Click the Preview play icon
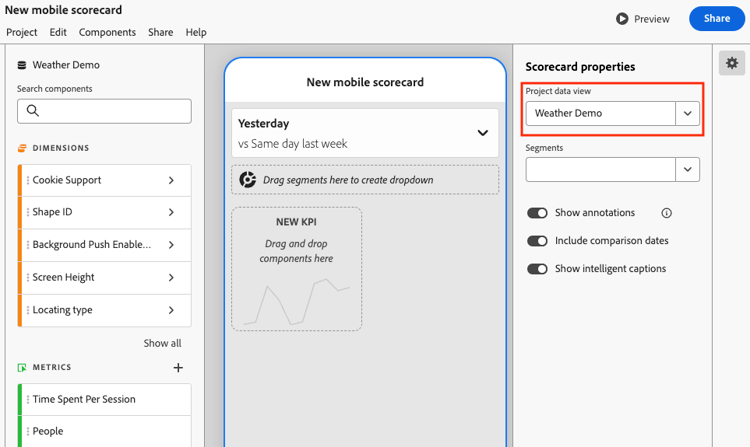The height and width of the screenshot is (447, 750). [x=622, y=19]
